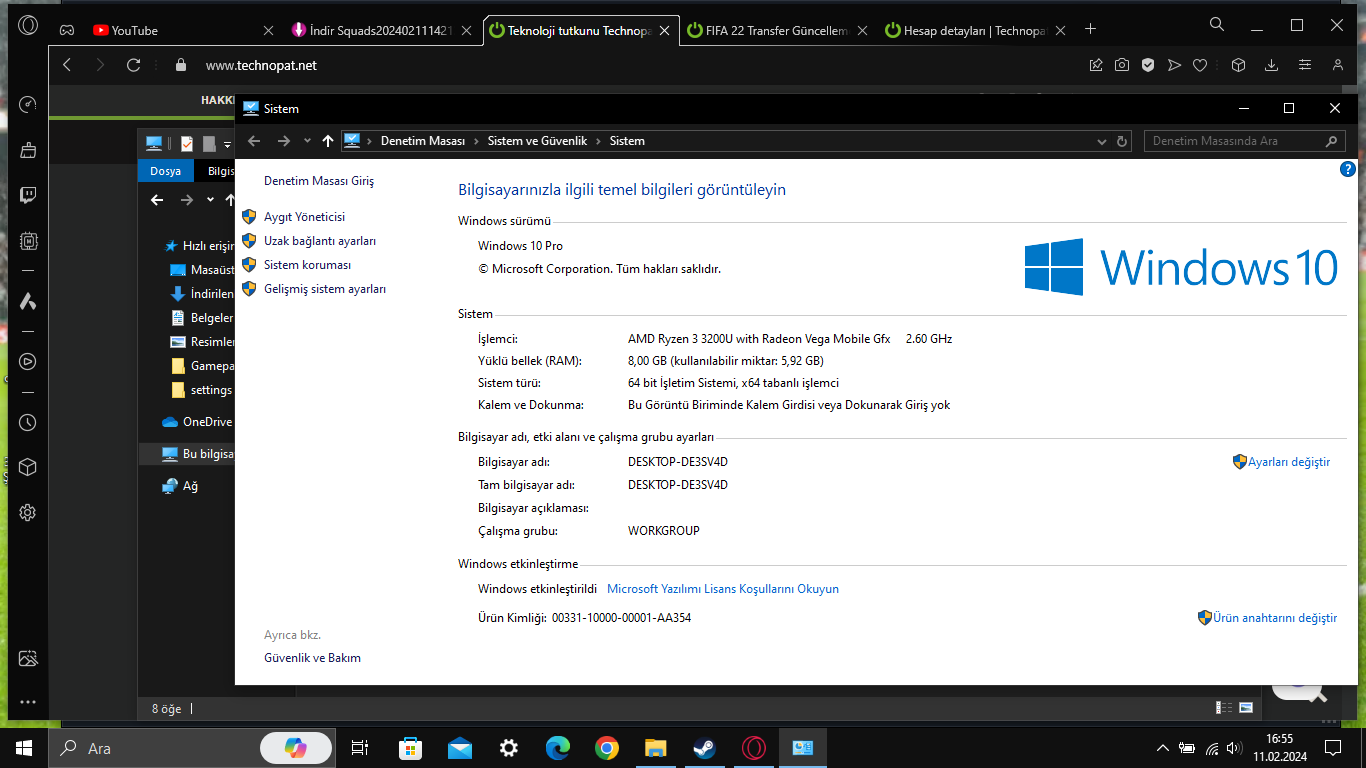Open Windows Start menu

click(x=24, y=748)
